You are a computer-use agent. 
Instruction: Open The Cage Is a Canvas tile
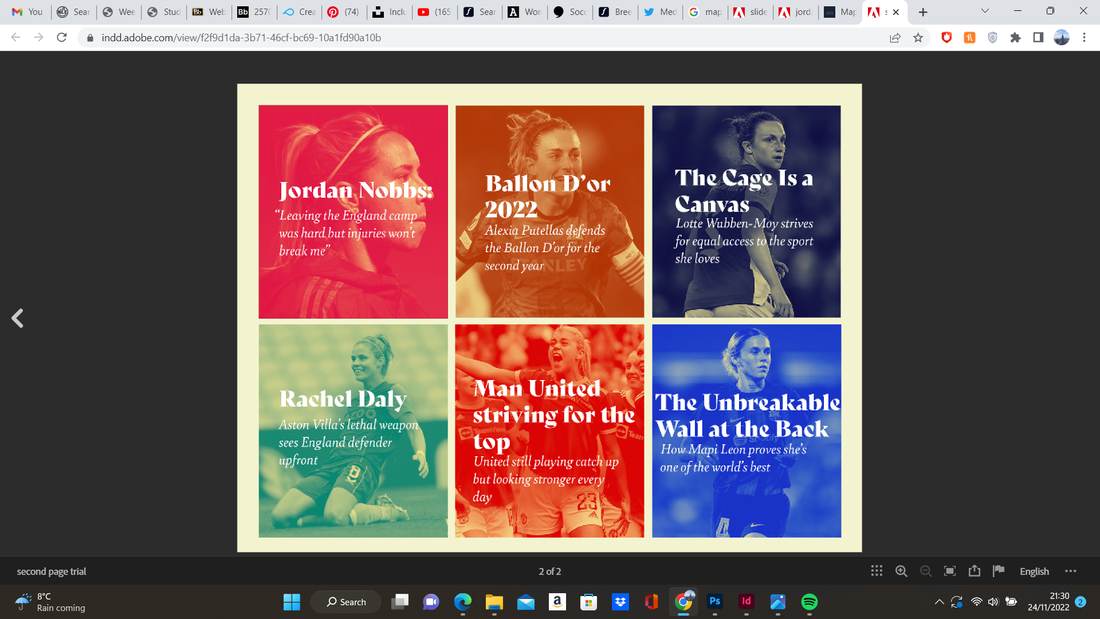746,212
